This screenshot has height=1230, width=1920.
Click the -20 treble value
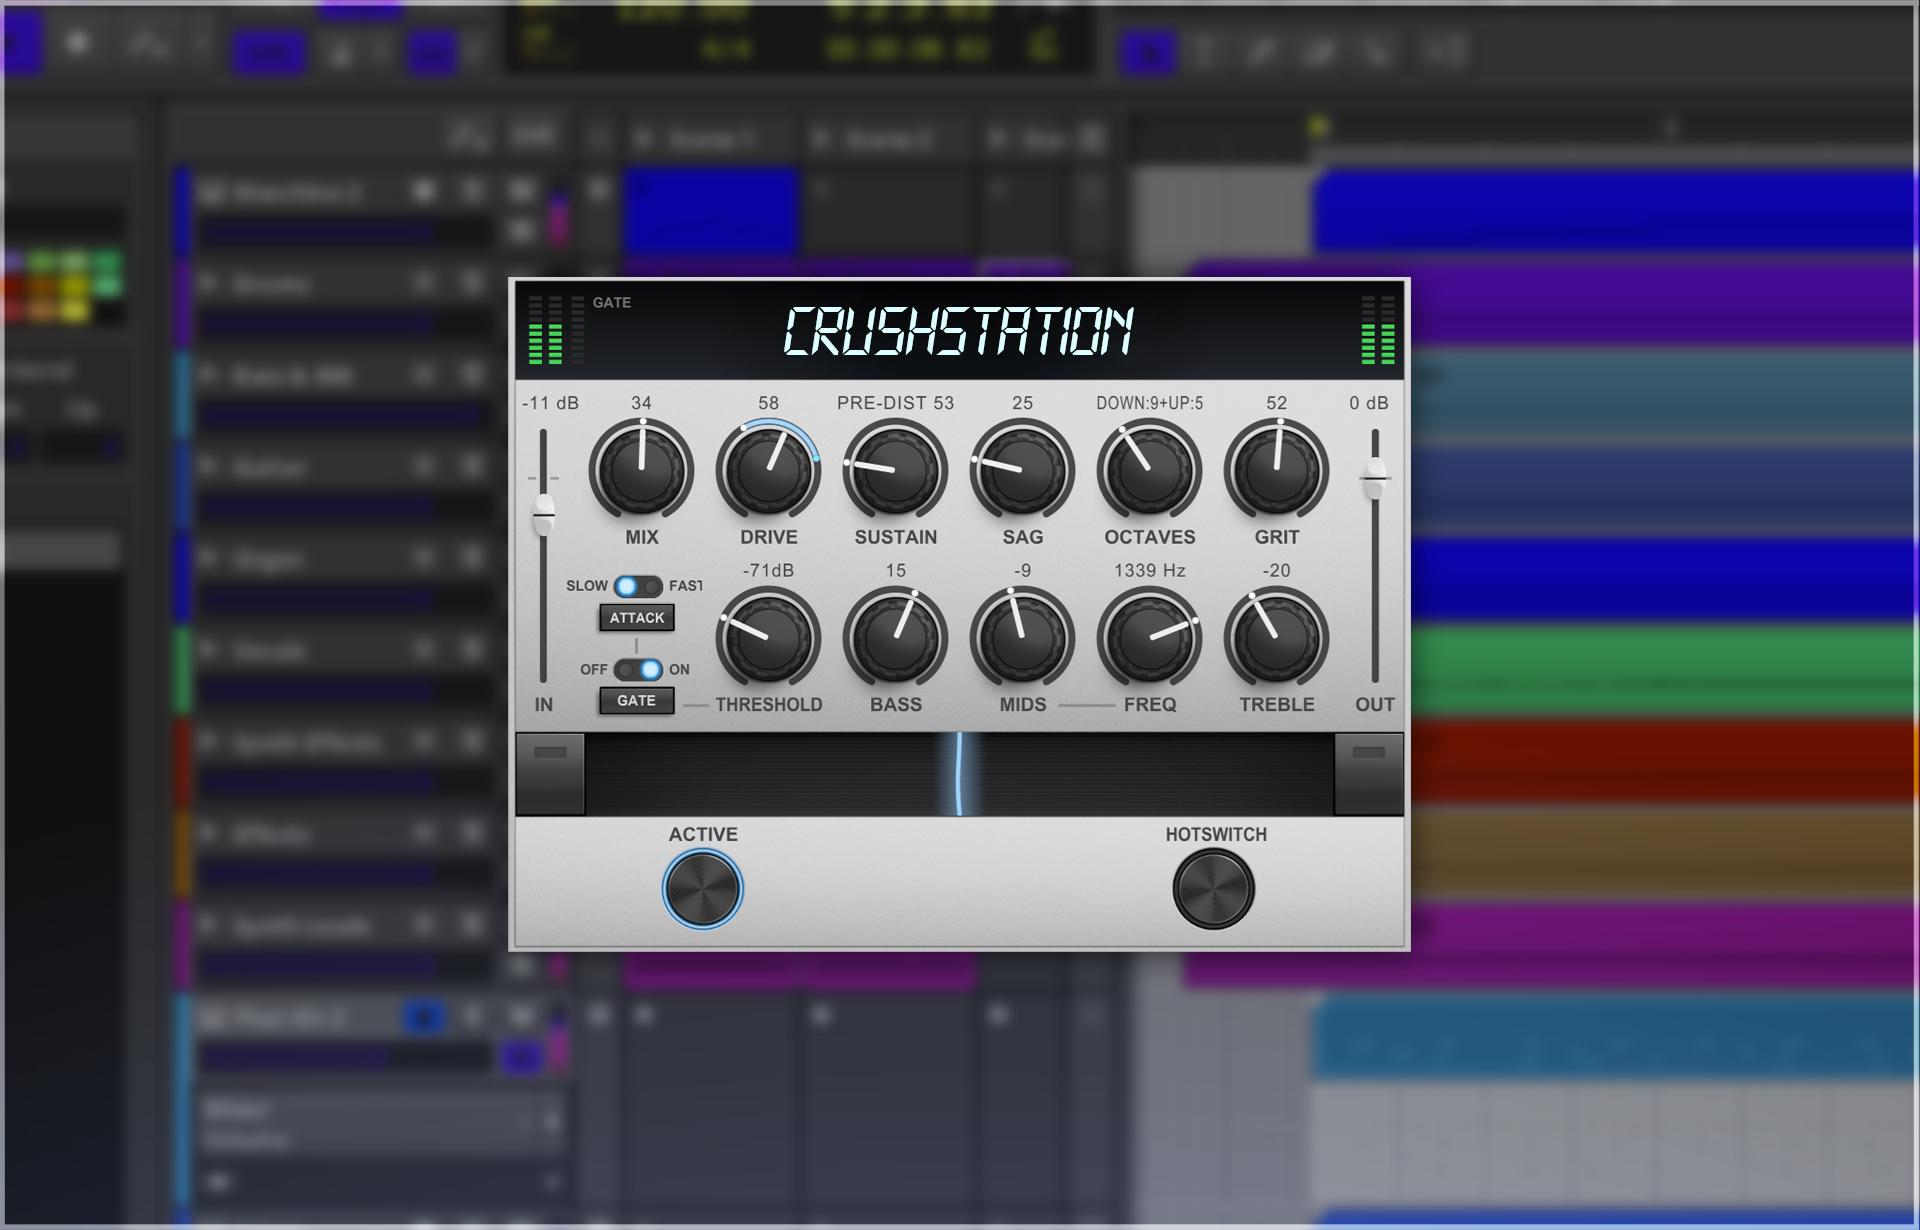(1276, 571)
